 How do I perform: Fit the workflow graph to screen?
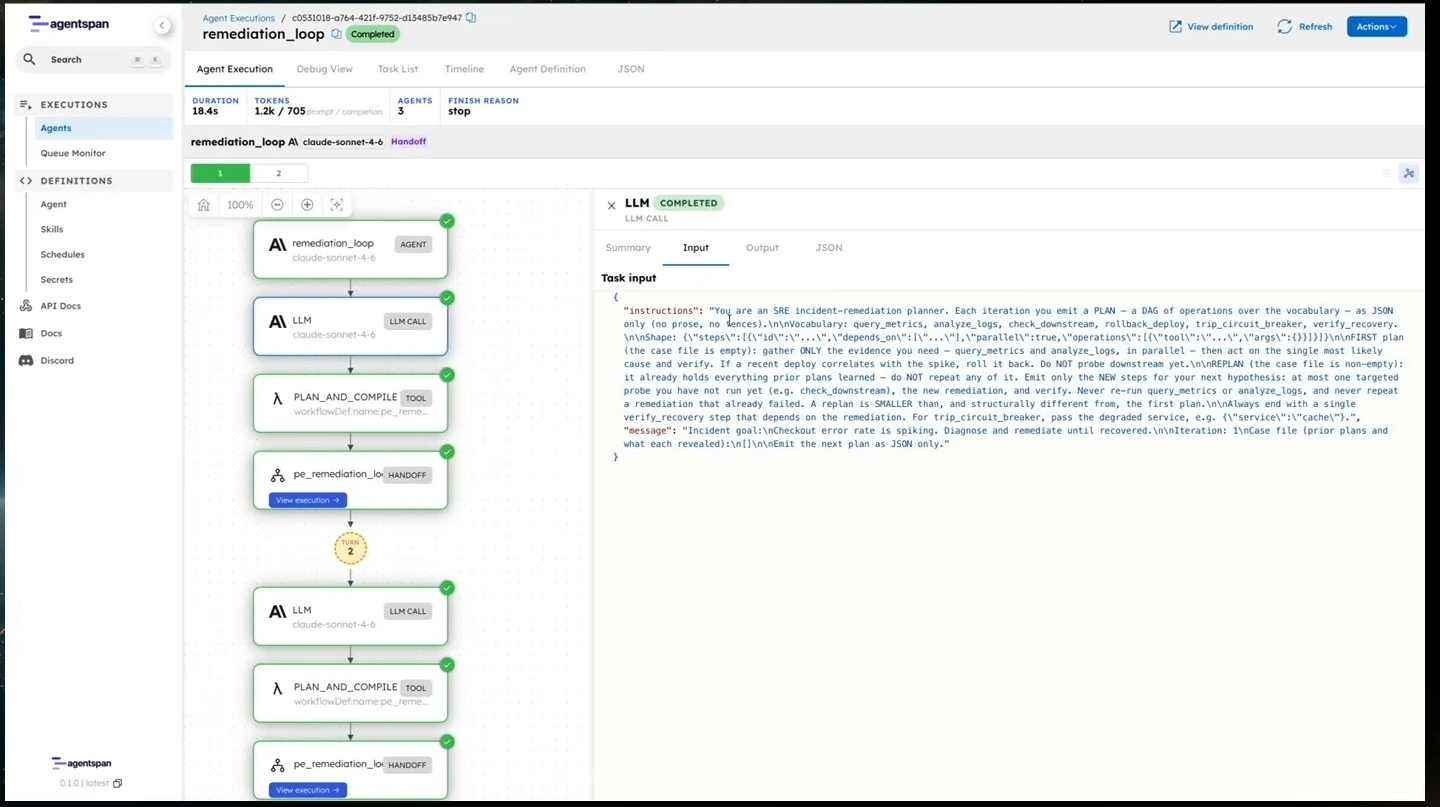(x=337, y=204)
